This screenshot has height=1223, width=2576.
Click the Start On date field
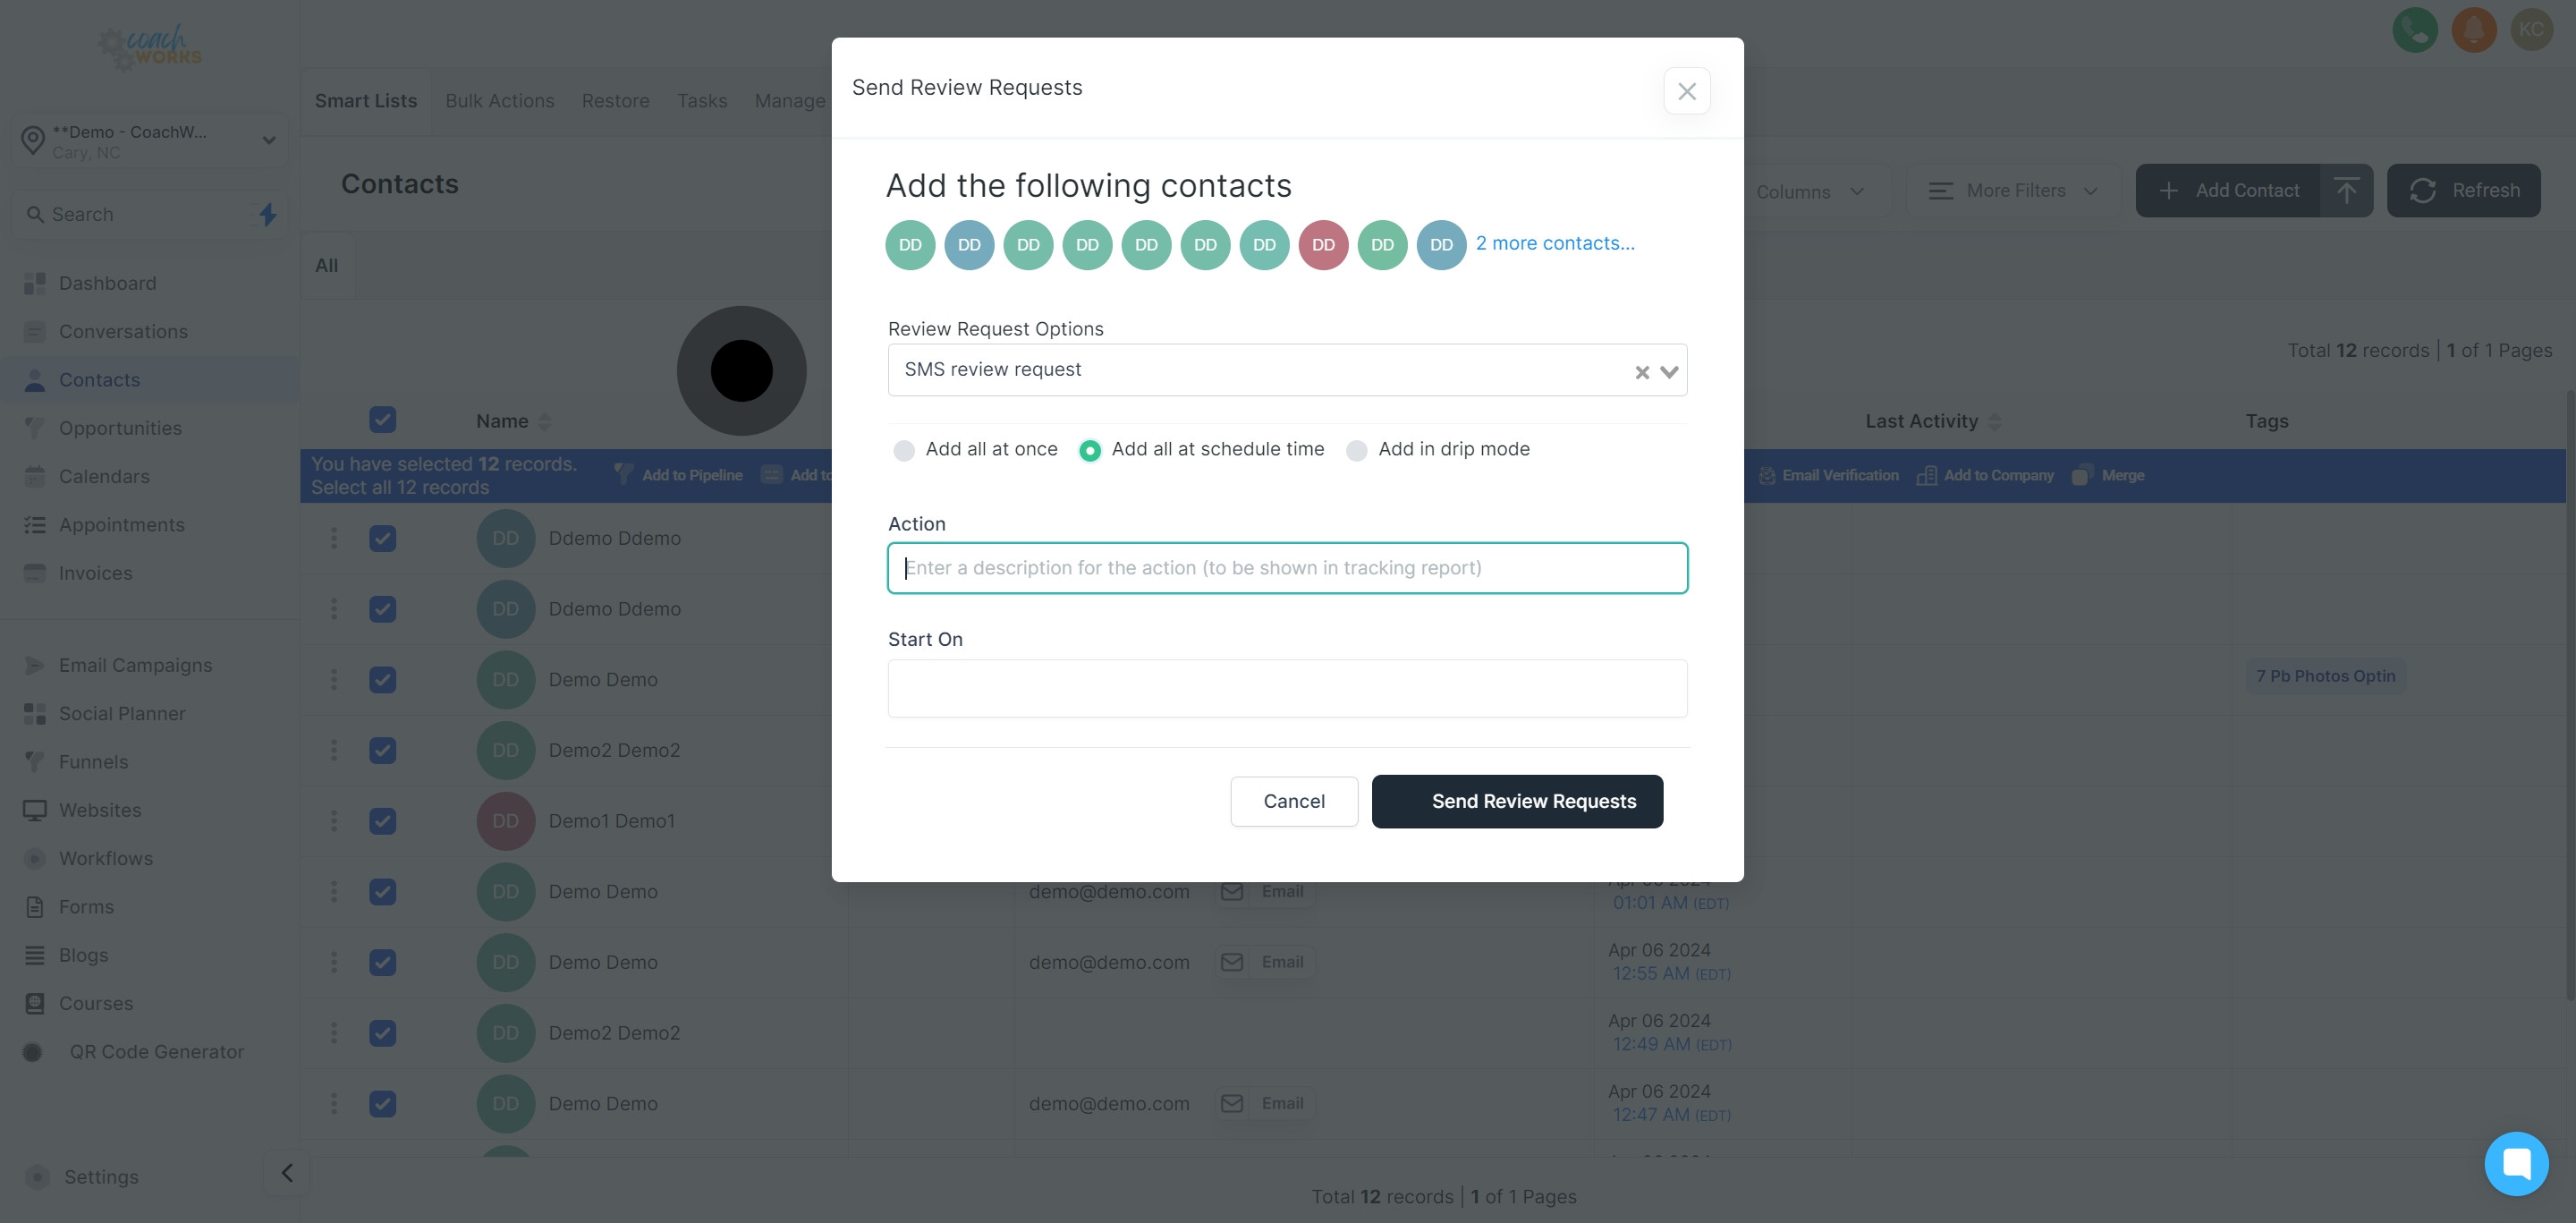pyautogui.click(x=1287, y=688)
